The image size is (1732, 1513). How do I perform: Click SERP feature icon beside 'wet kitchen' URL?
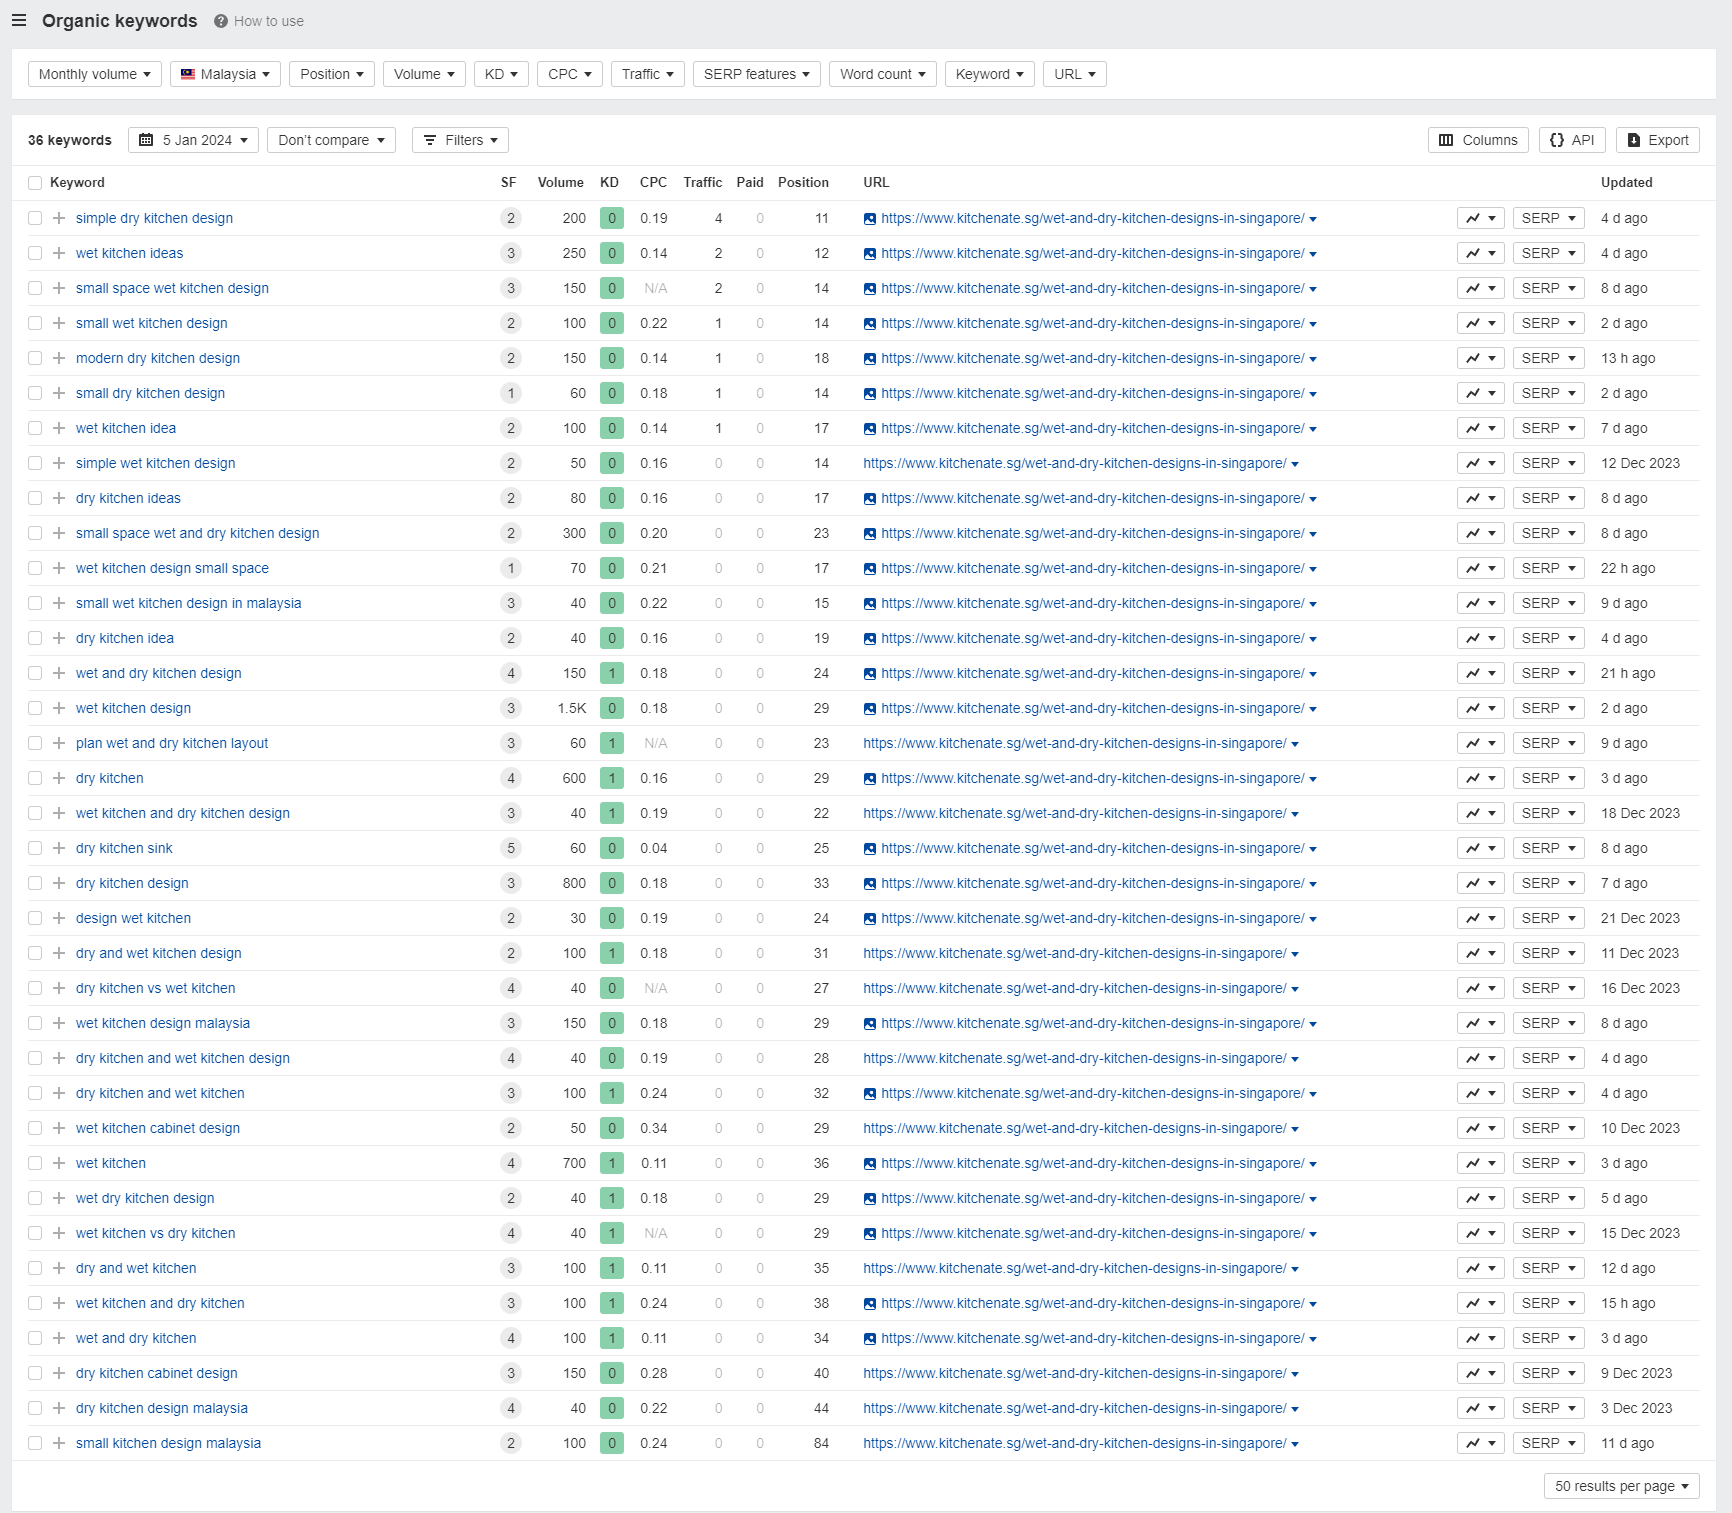[x=870, y=1164]
